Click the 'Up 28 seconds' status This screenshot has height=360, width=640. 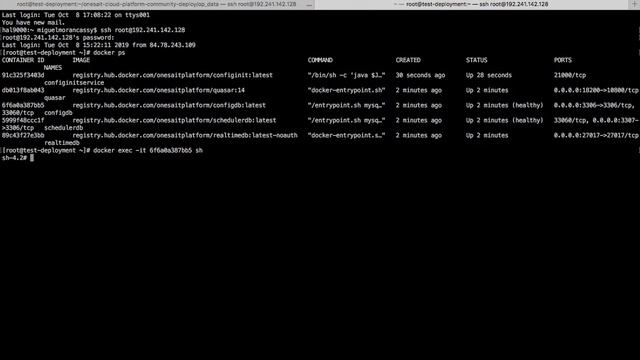[489, 75]
